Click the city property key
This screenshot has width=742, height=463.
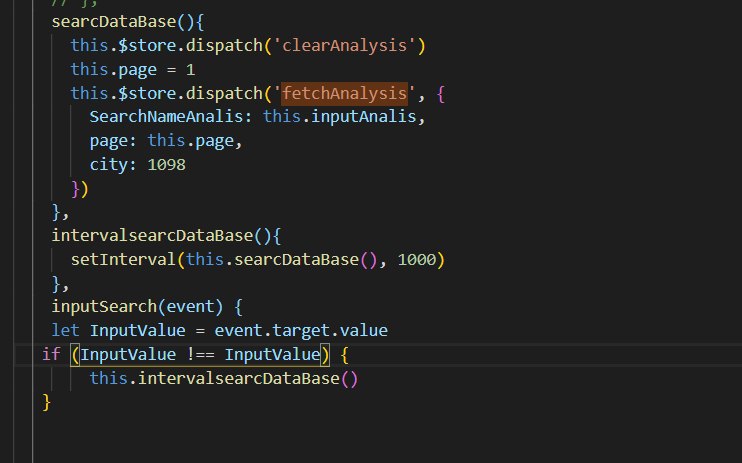point(108,165)
